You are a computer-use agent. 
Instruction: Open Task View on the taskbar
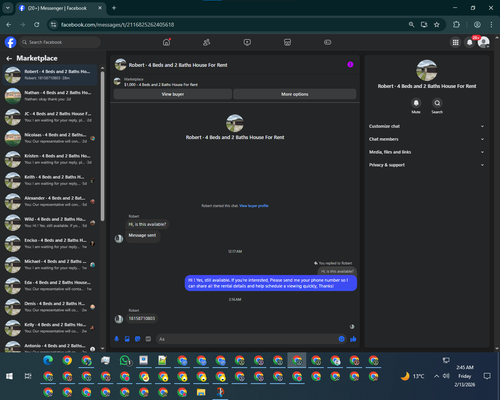click(28, 376)
